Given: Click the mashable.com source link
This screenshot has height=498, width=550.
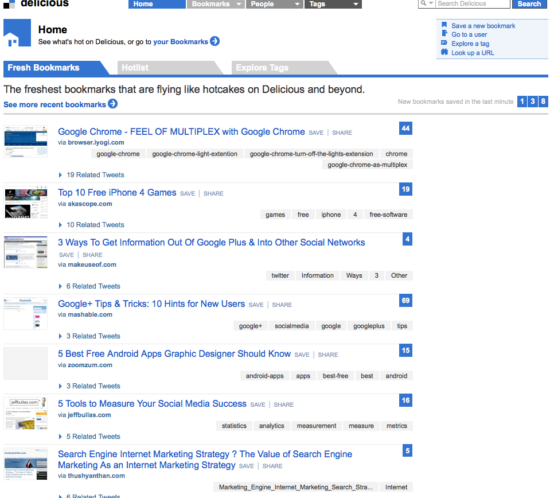Looking at the screenshot, I should click(90, 315).
